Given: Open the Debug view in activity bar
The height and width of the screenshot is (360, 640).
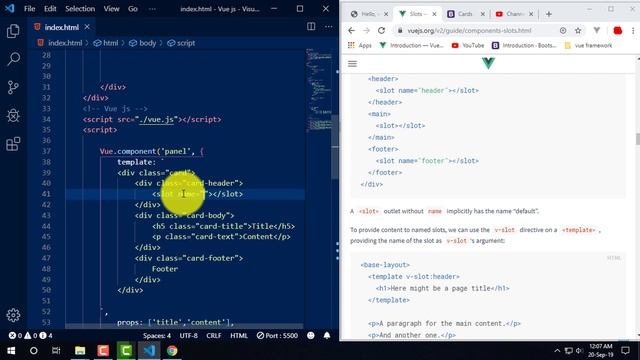Looking at the screenshot, I should pyautogui.click(x=13, y=116).
